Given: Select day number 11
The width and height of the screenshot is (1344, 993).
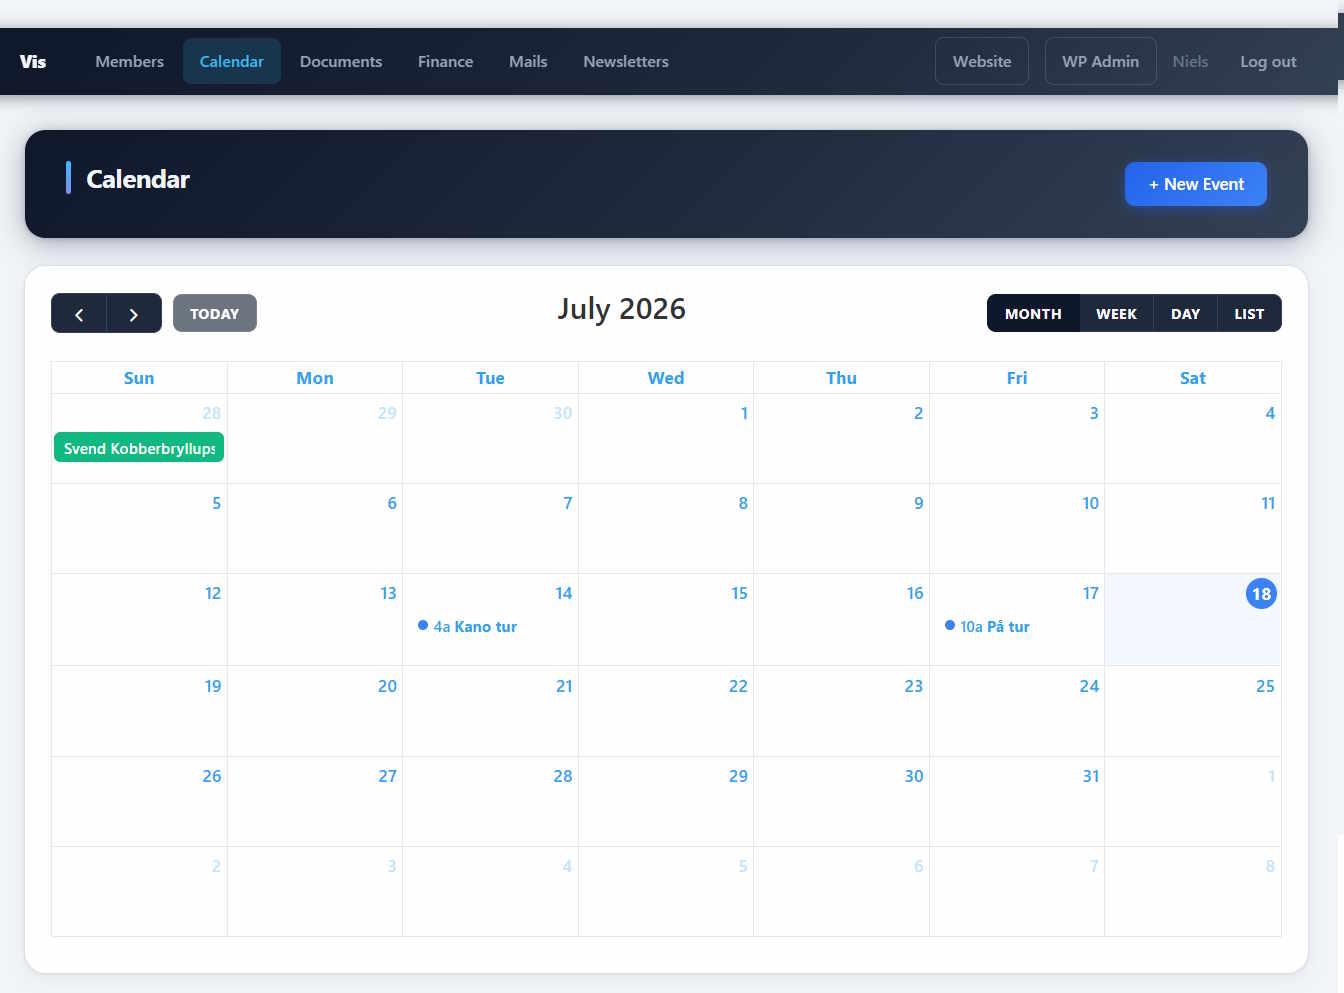Looking at the screenshot, I should point(1268,503).
